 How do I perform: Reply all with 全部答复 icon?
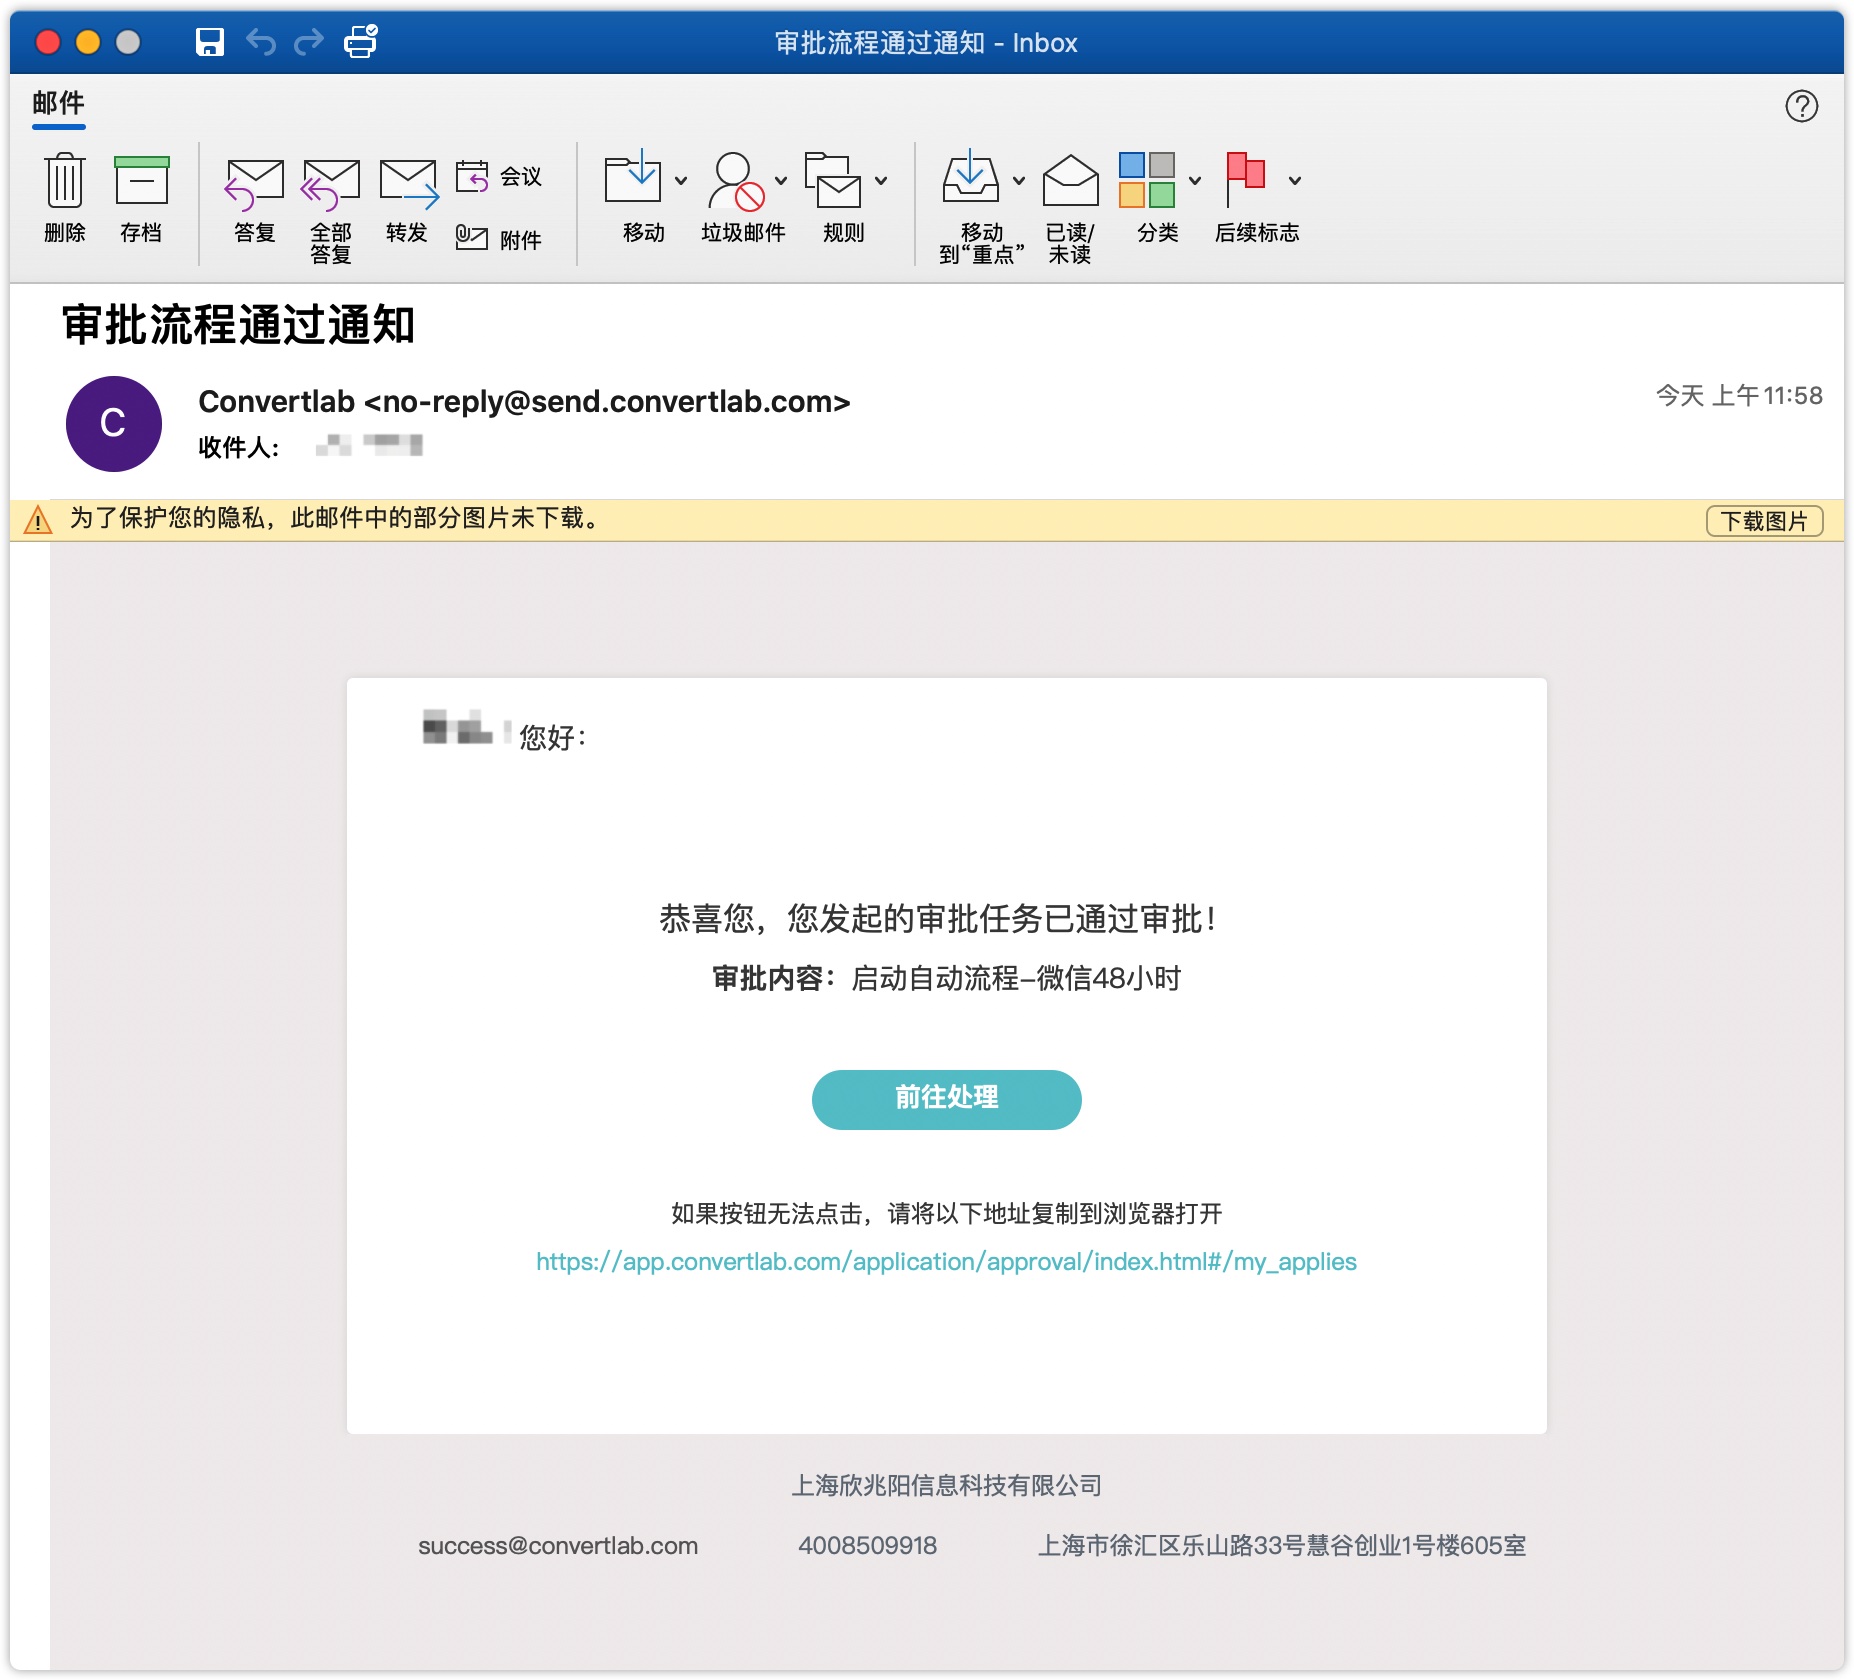click(x=330, y=183)
